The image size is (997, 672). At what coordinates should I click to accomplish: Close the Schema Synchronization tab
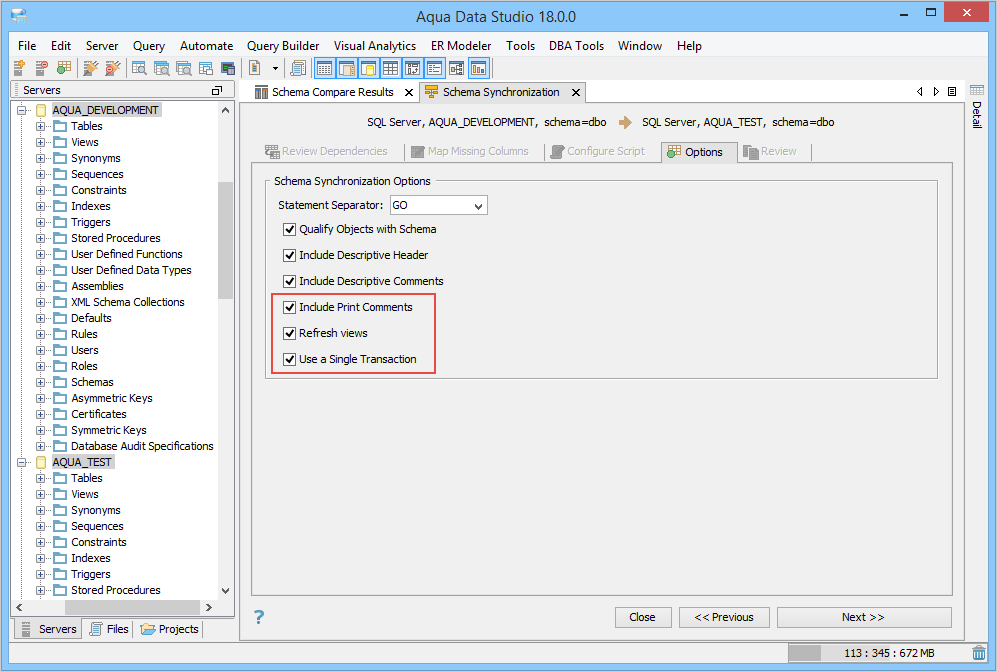point(575,92)
